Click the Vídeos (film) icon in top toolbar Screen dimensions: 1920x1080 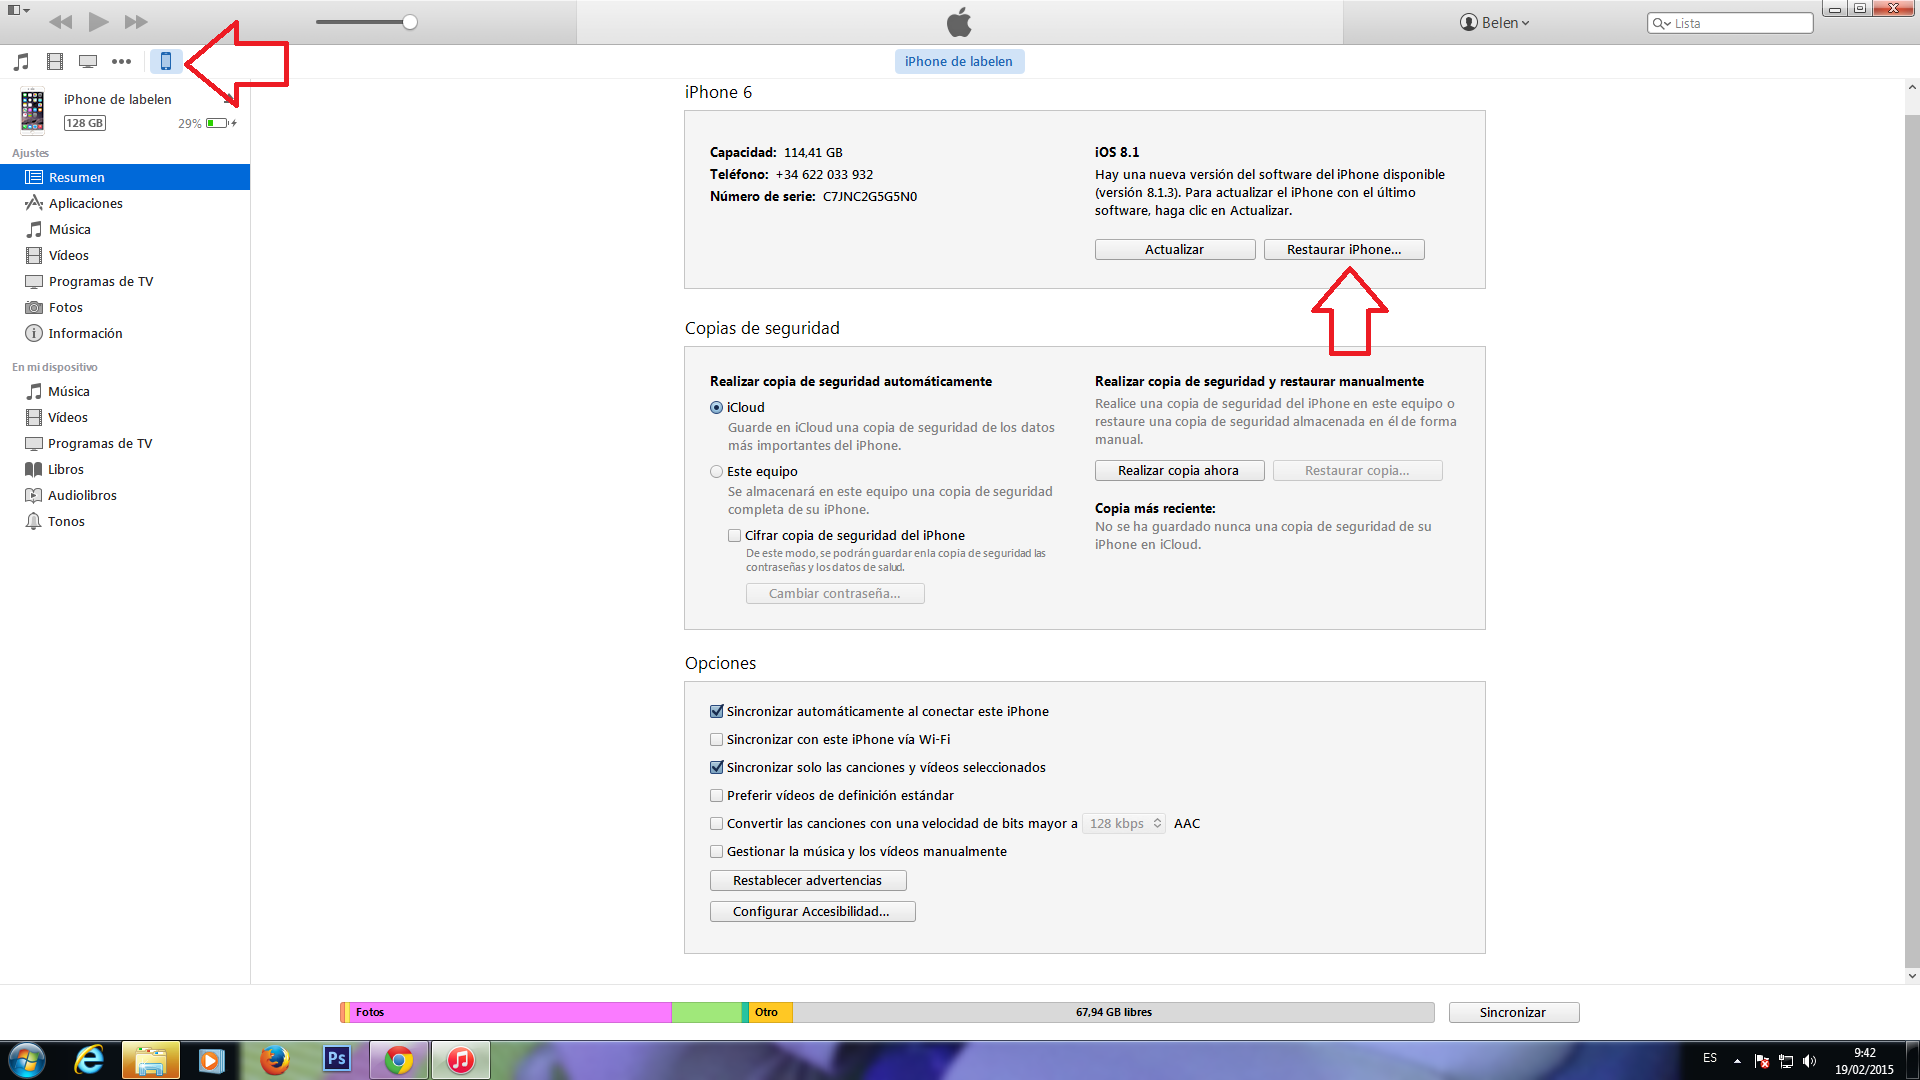(x=55, y=61)
